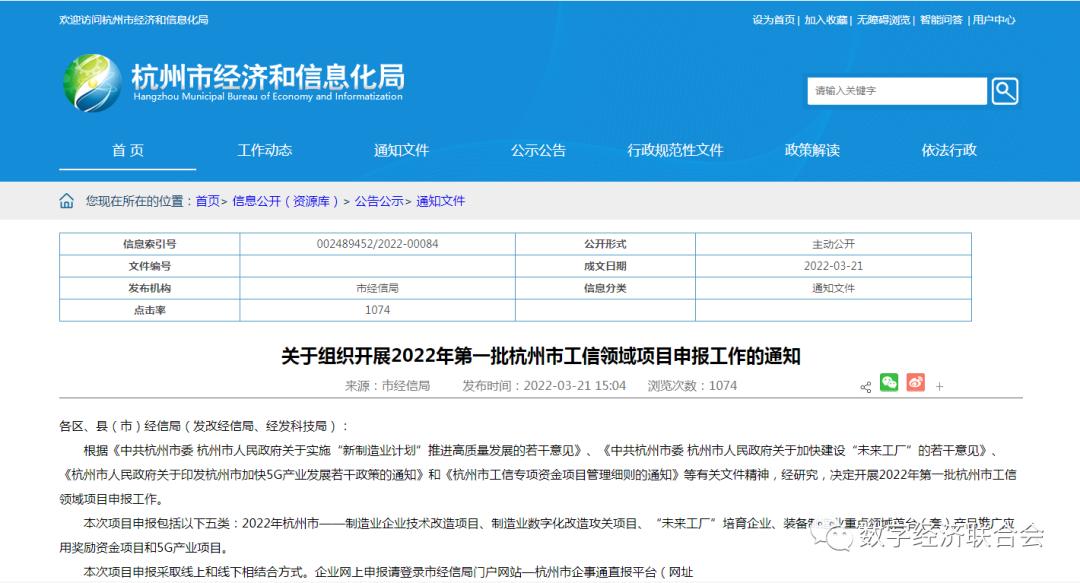This screenshot has height=583, width=1080.
Task: Open the share nodes icon
Action: point(866,387)
